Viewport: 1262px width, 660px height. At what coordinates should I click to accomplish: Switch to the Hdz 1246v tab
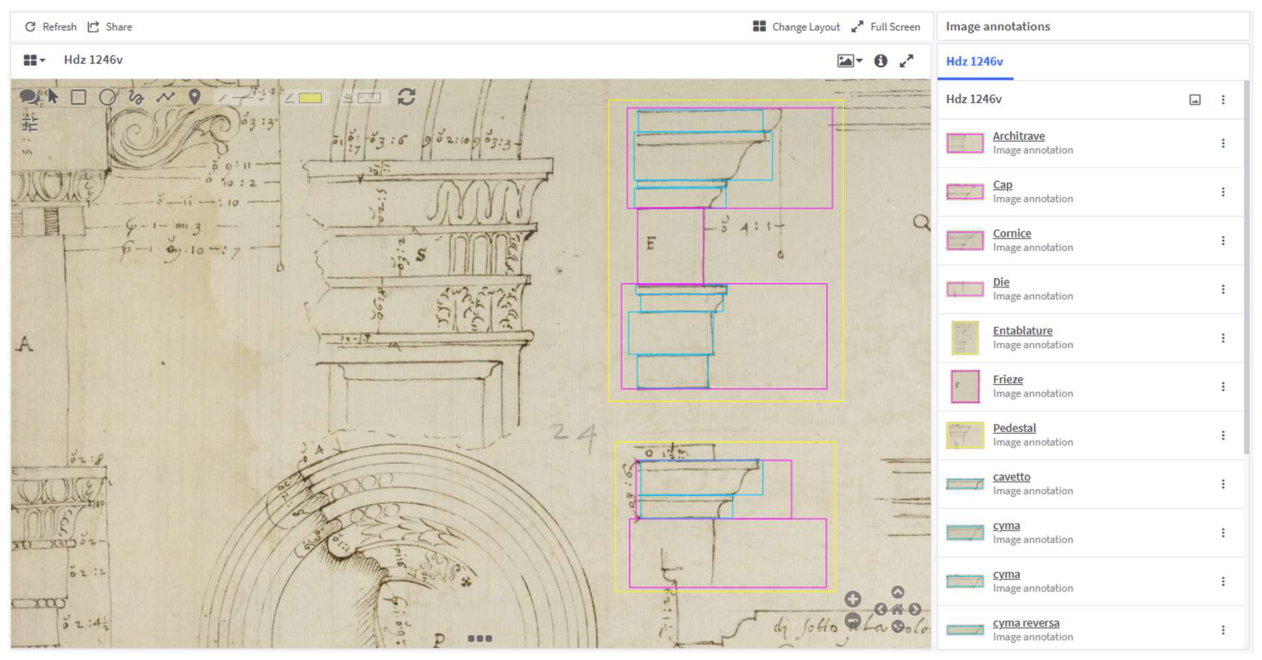pos(975,62)
